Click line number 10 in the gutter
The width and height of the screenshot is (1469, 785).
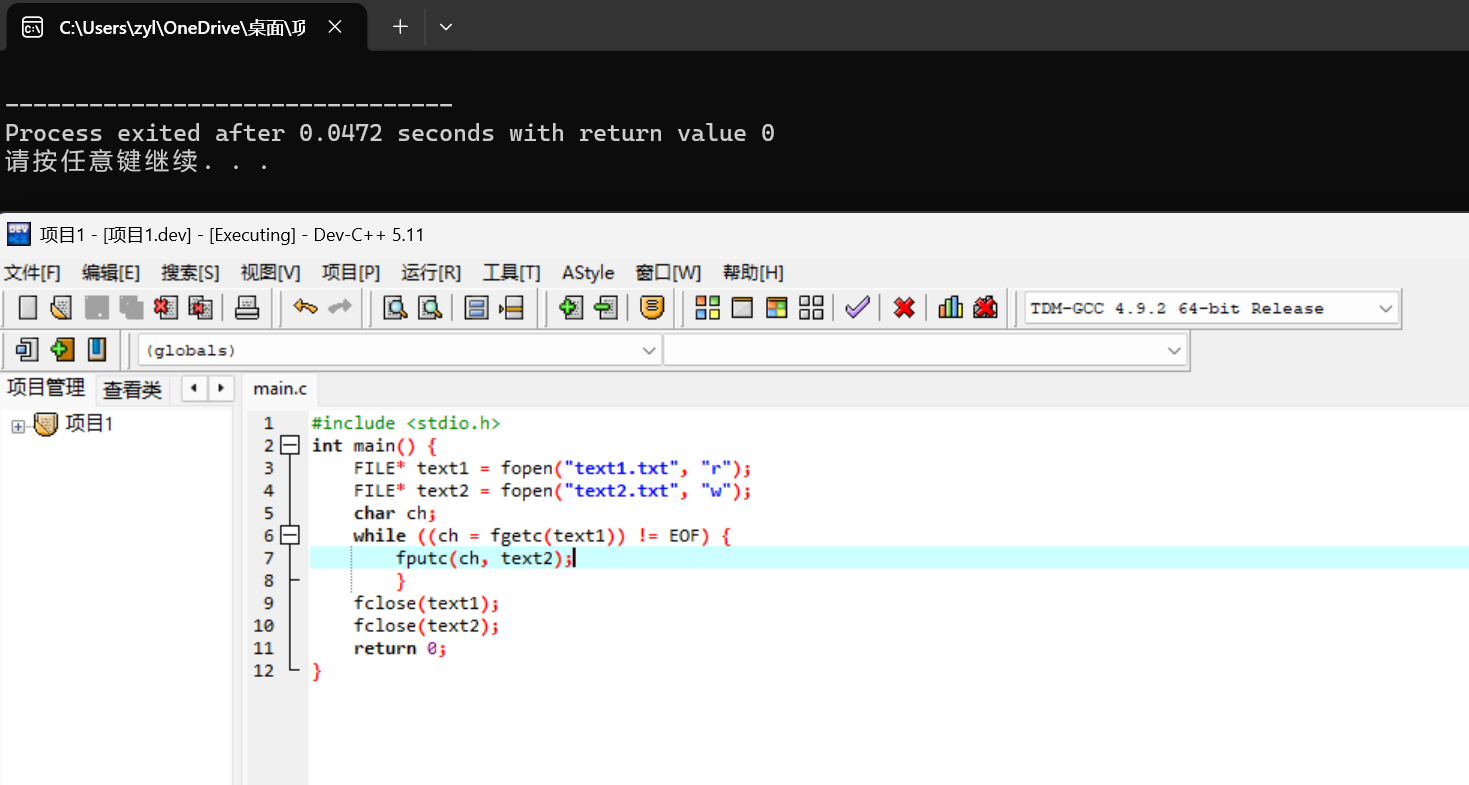263,626
